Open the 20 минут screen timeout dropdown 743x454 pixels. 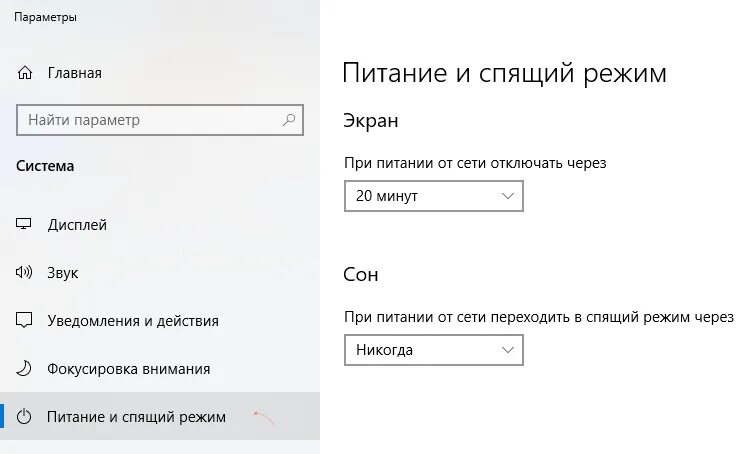tap(433, 196)
